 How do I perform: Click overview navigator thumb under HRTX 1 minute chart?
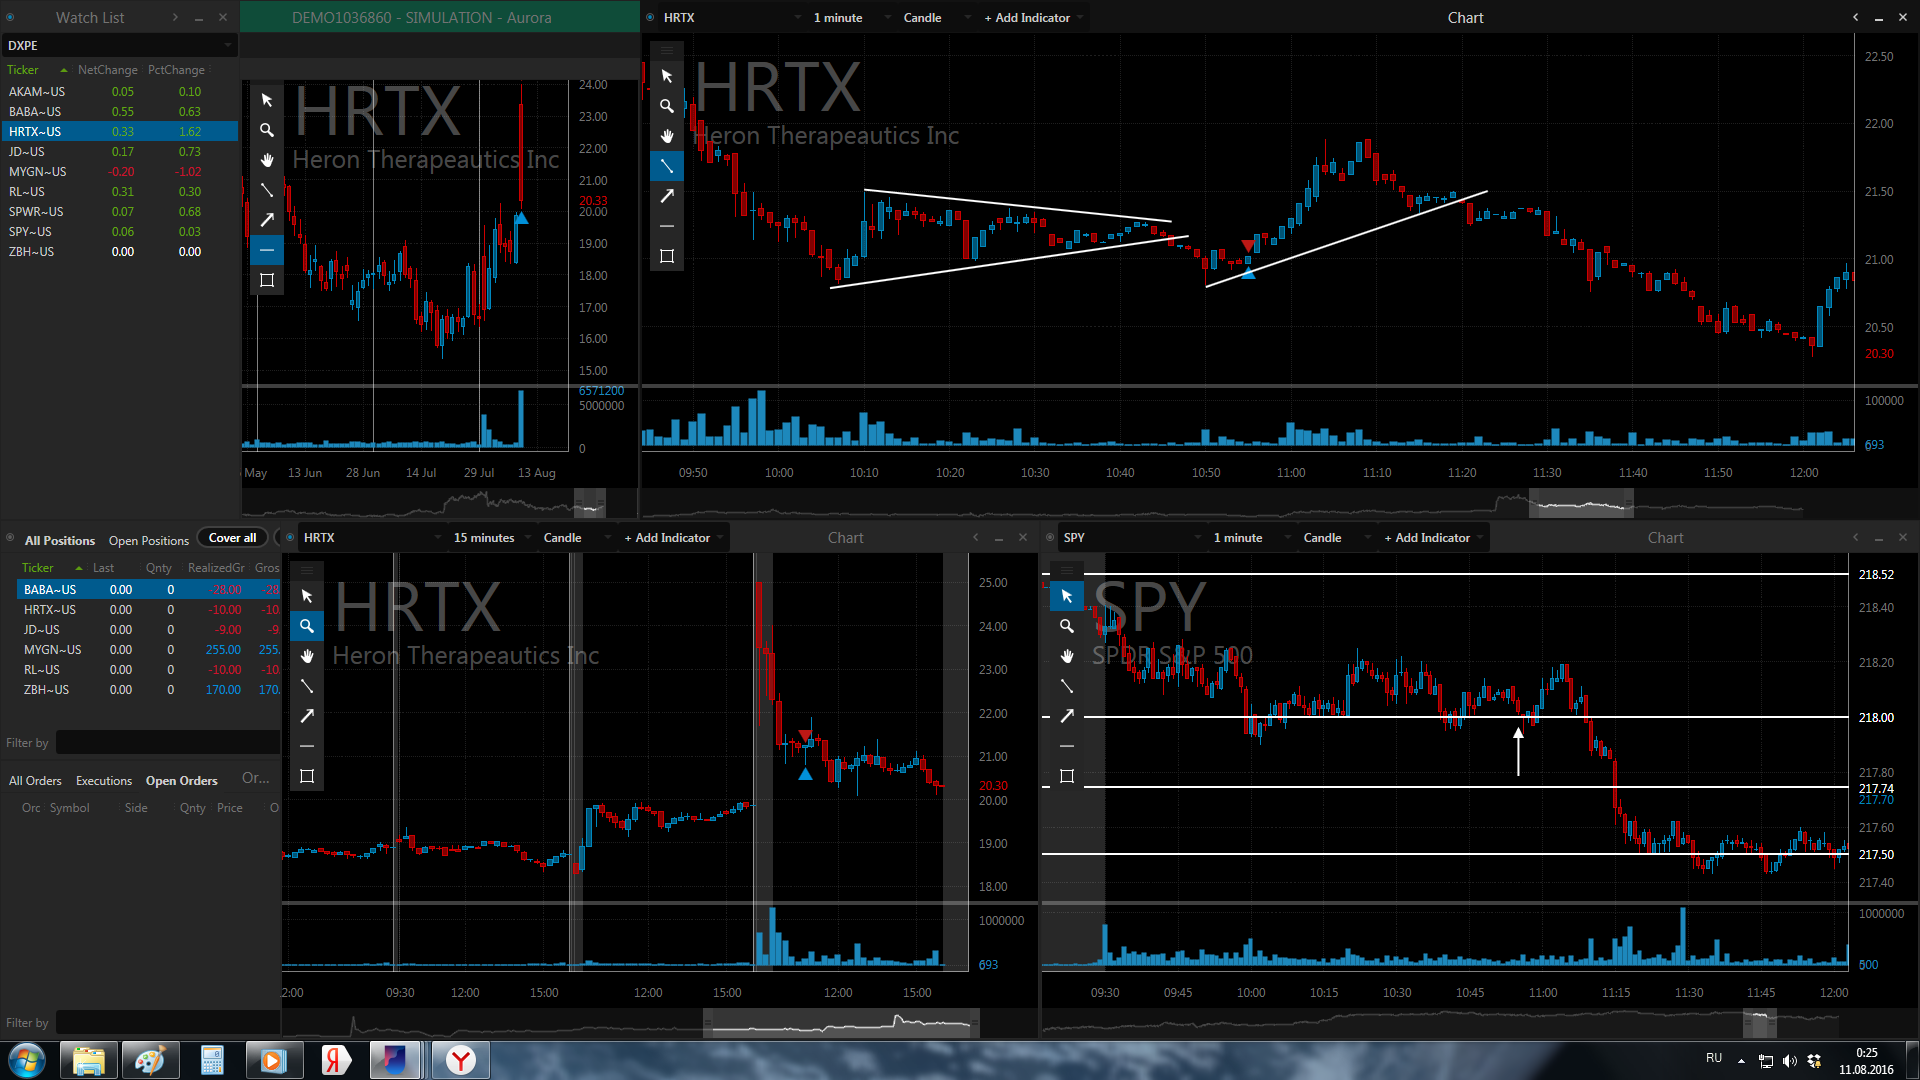point(1581,504)
